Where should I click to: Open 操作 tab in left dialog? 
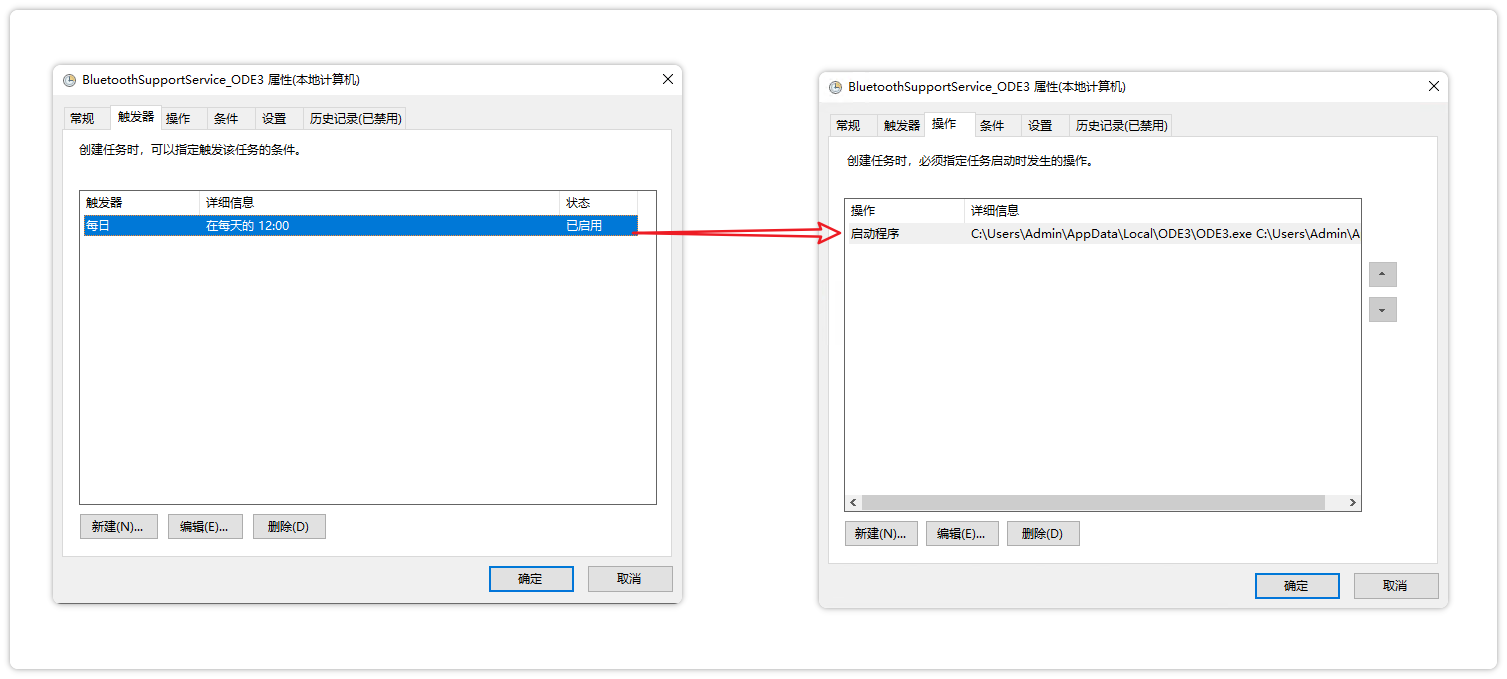coord(178,119)
